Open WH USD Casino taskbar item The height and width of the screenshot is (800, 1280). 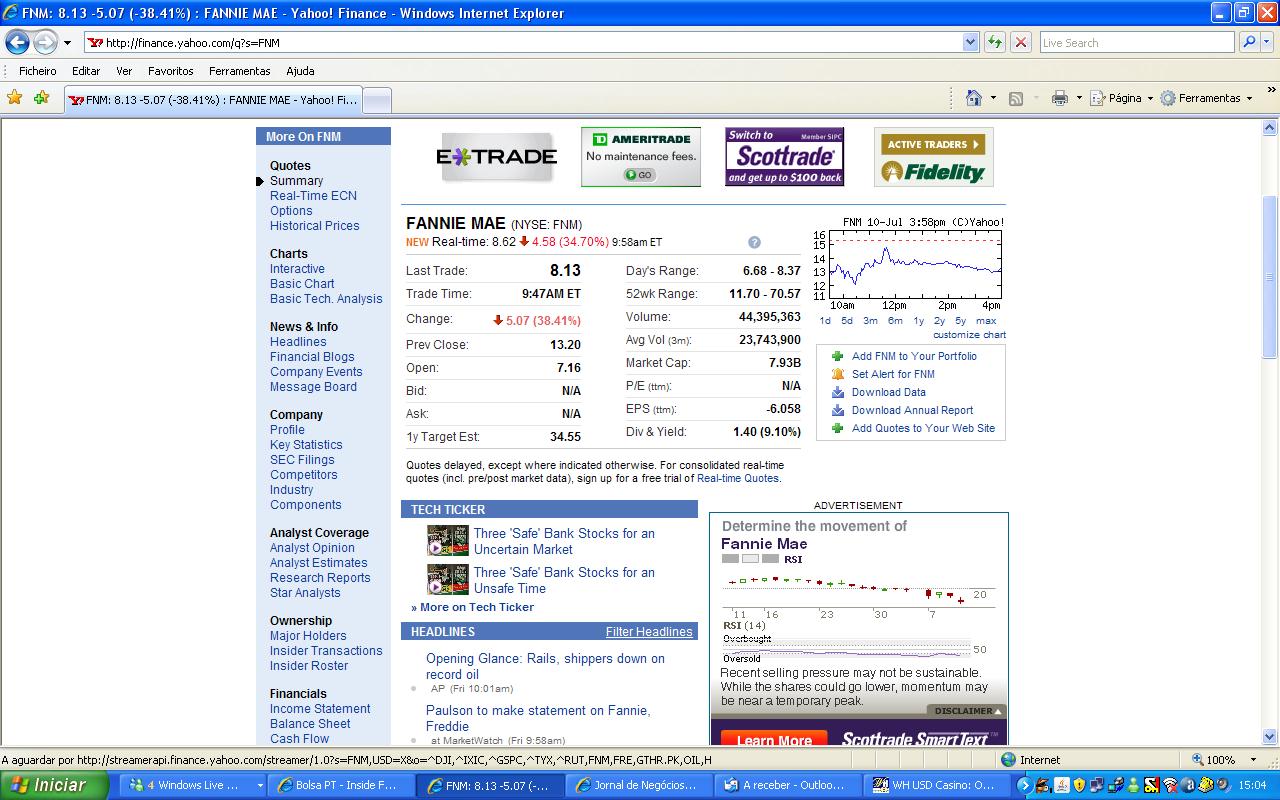click(936, 785)
